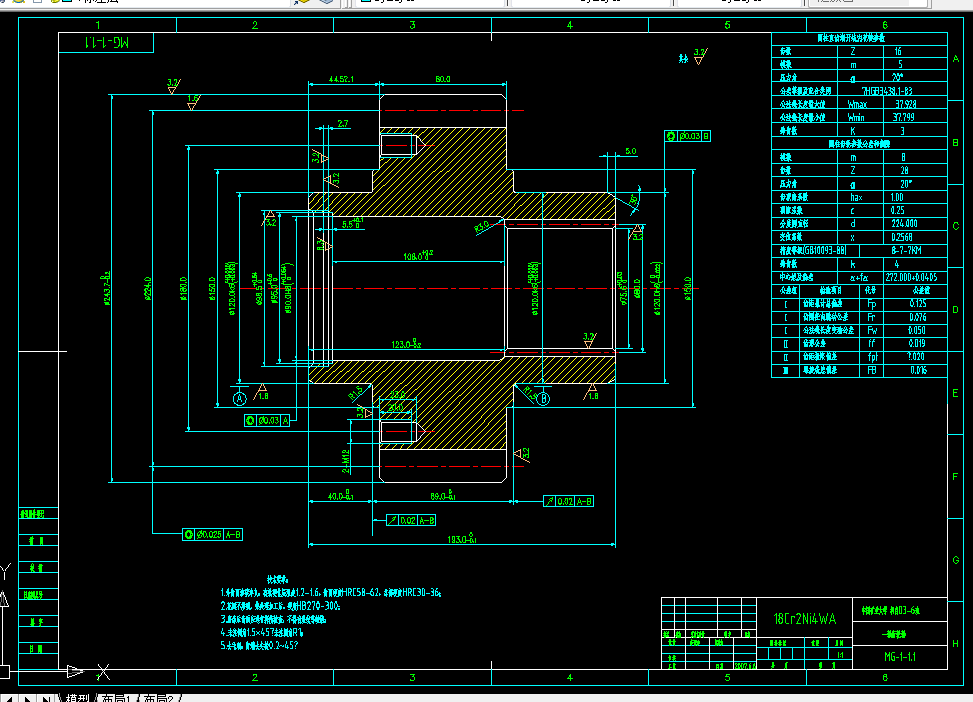Select the ø0.03 B tolerance frame

point(688,136)
